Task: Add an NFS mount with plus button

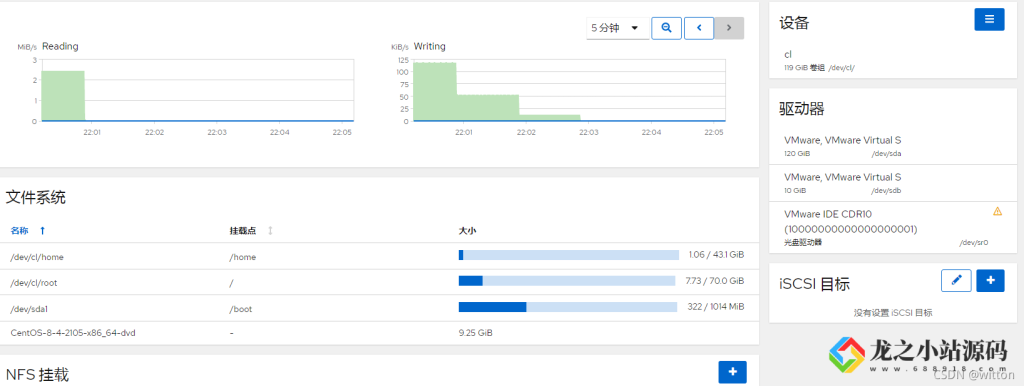Action: pos(733,372)
